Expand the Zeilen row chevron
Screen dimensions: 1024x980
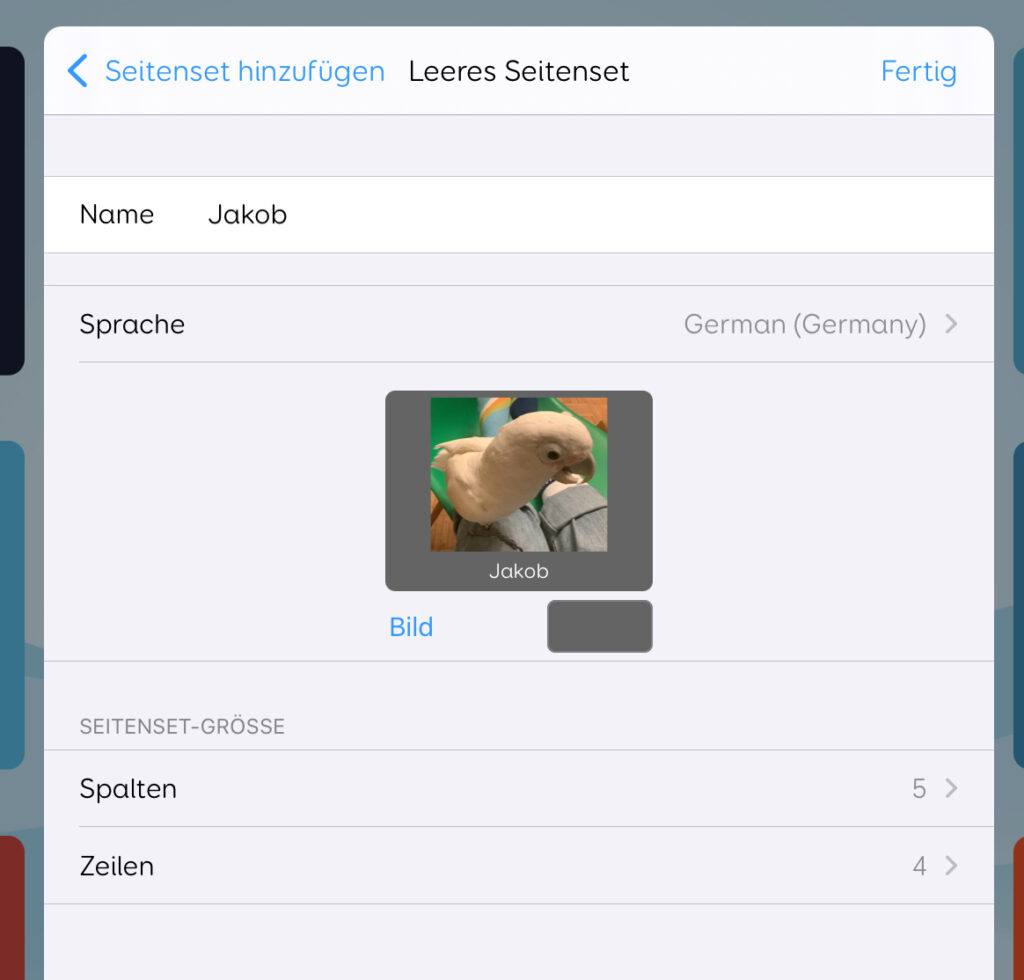point(952,866)
